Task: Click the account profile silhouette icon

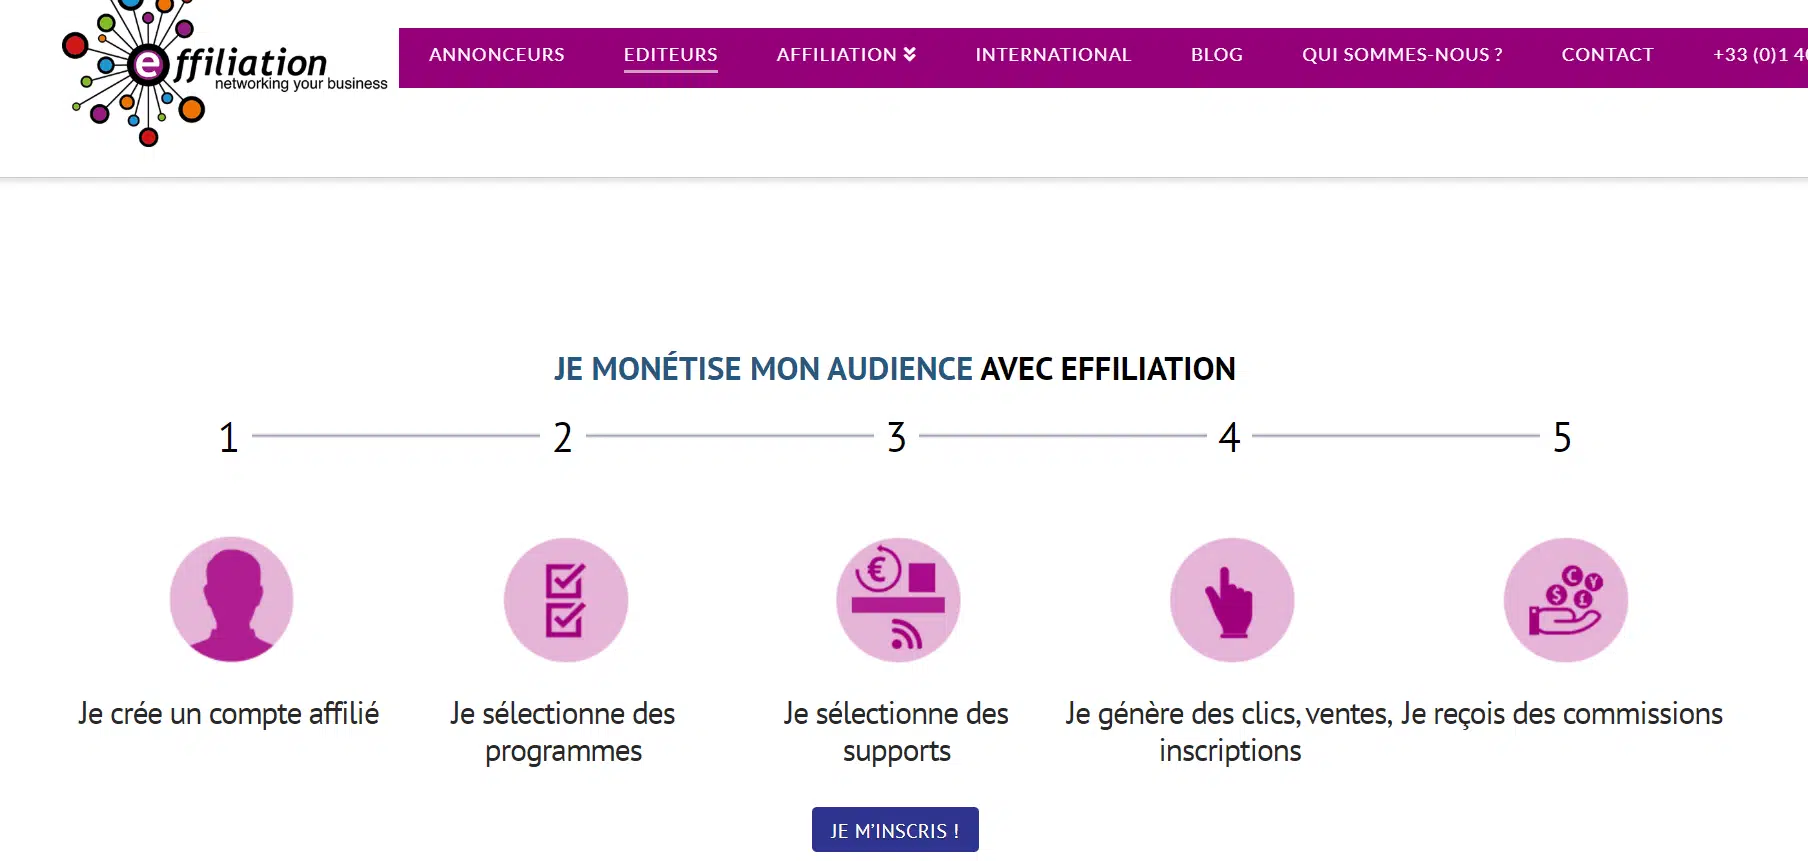Action: tap(231, 599)
